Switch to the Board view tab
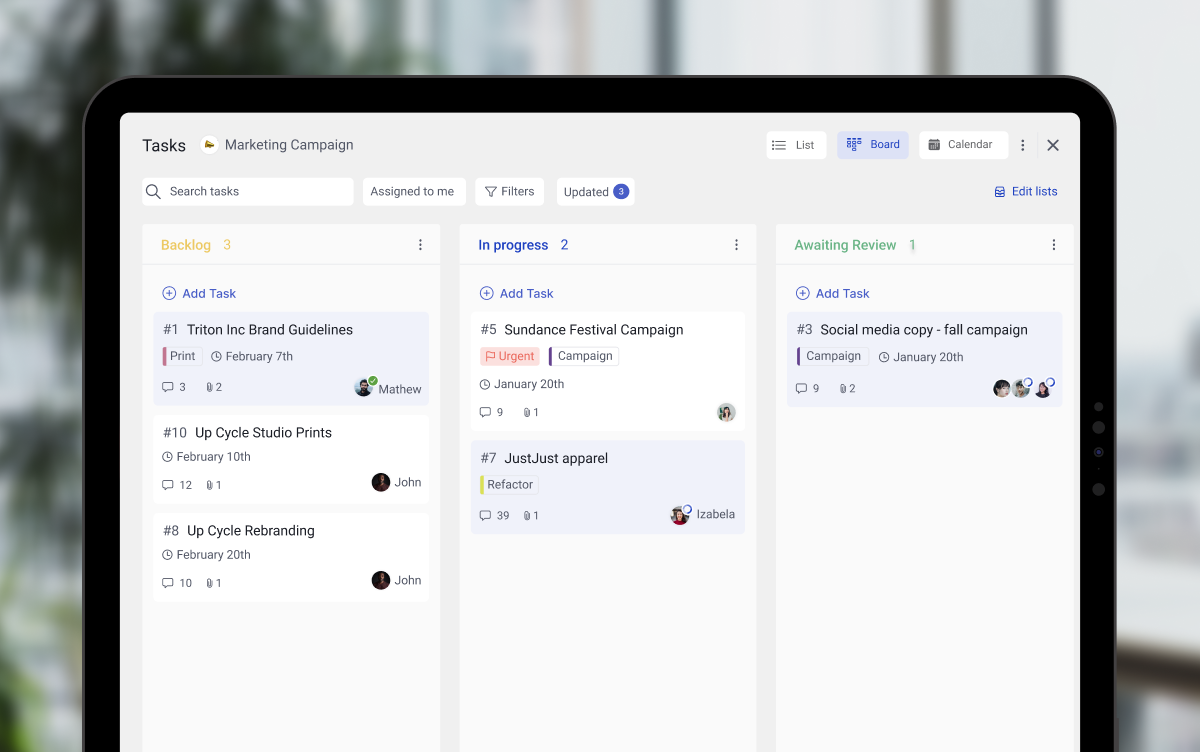This screenshot has height=752, width=1200. click(x=872, y=144)
